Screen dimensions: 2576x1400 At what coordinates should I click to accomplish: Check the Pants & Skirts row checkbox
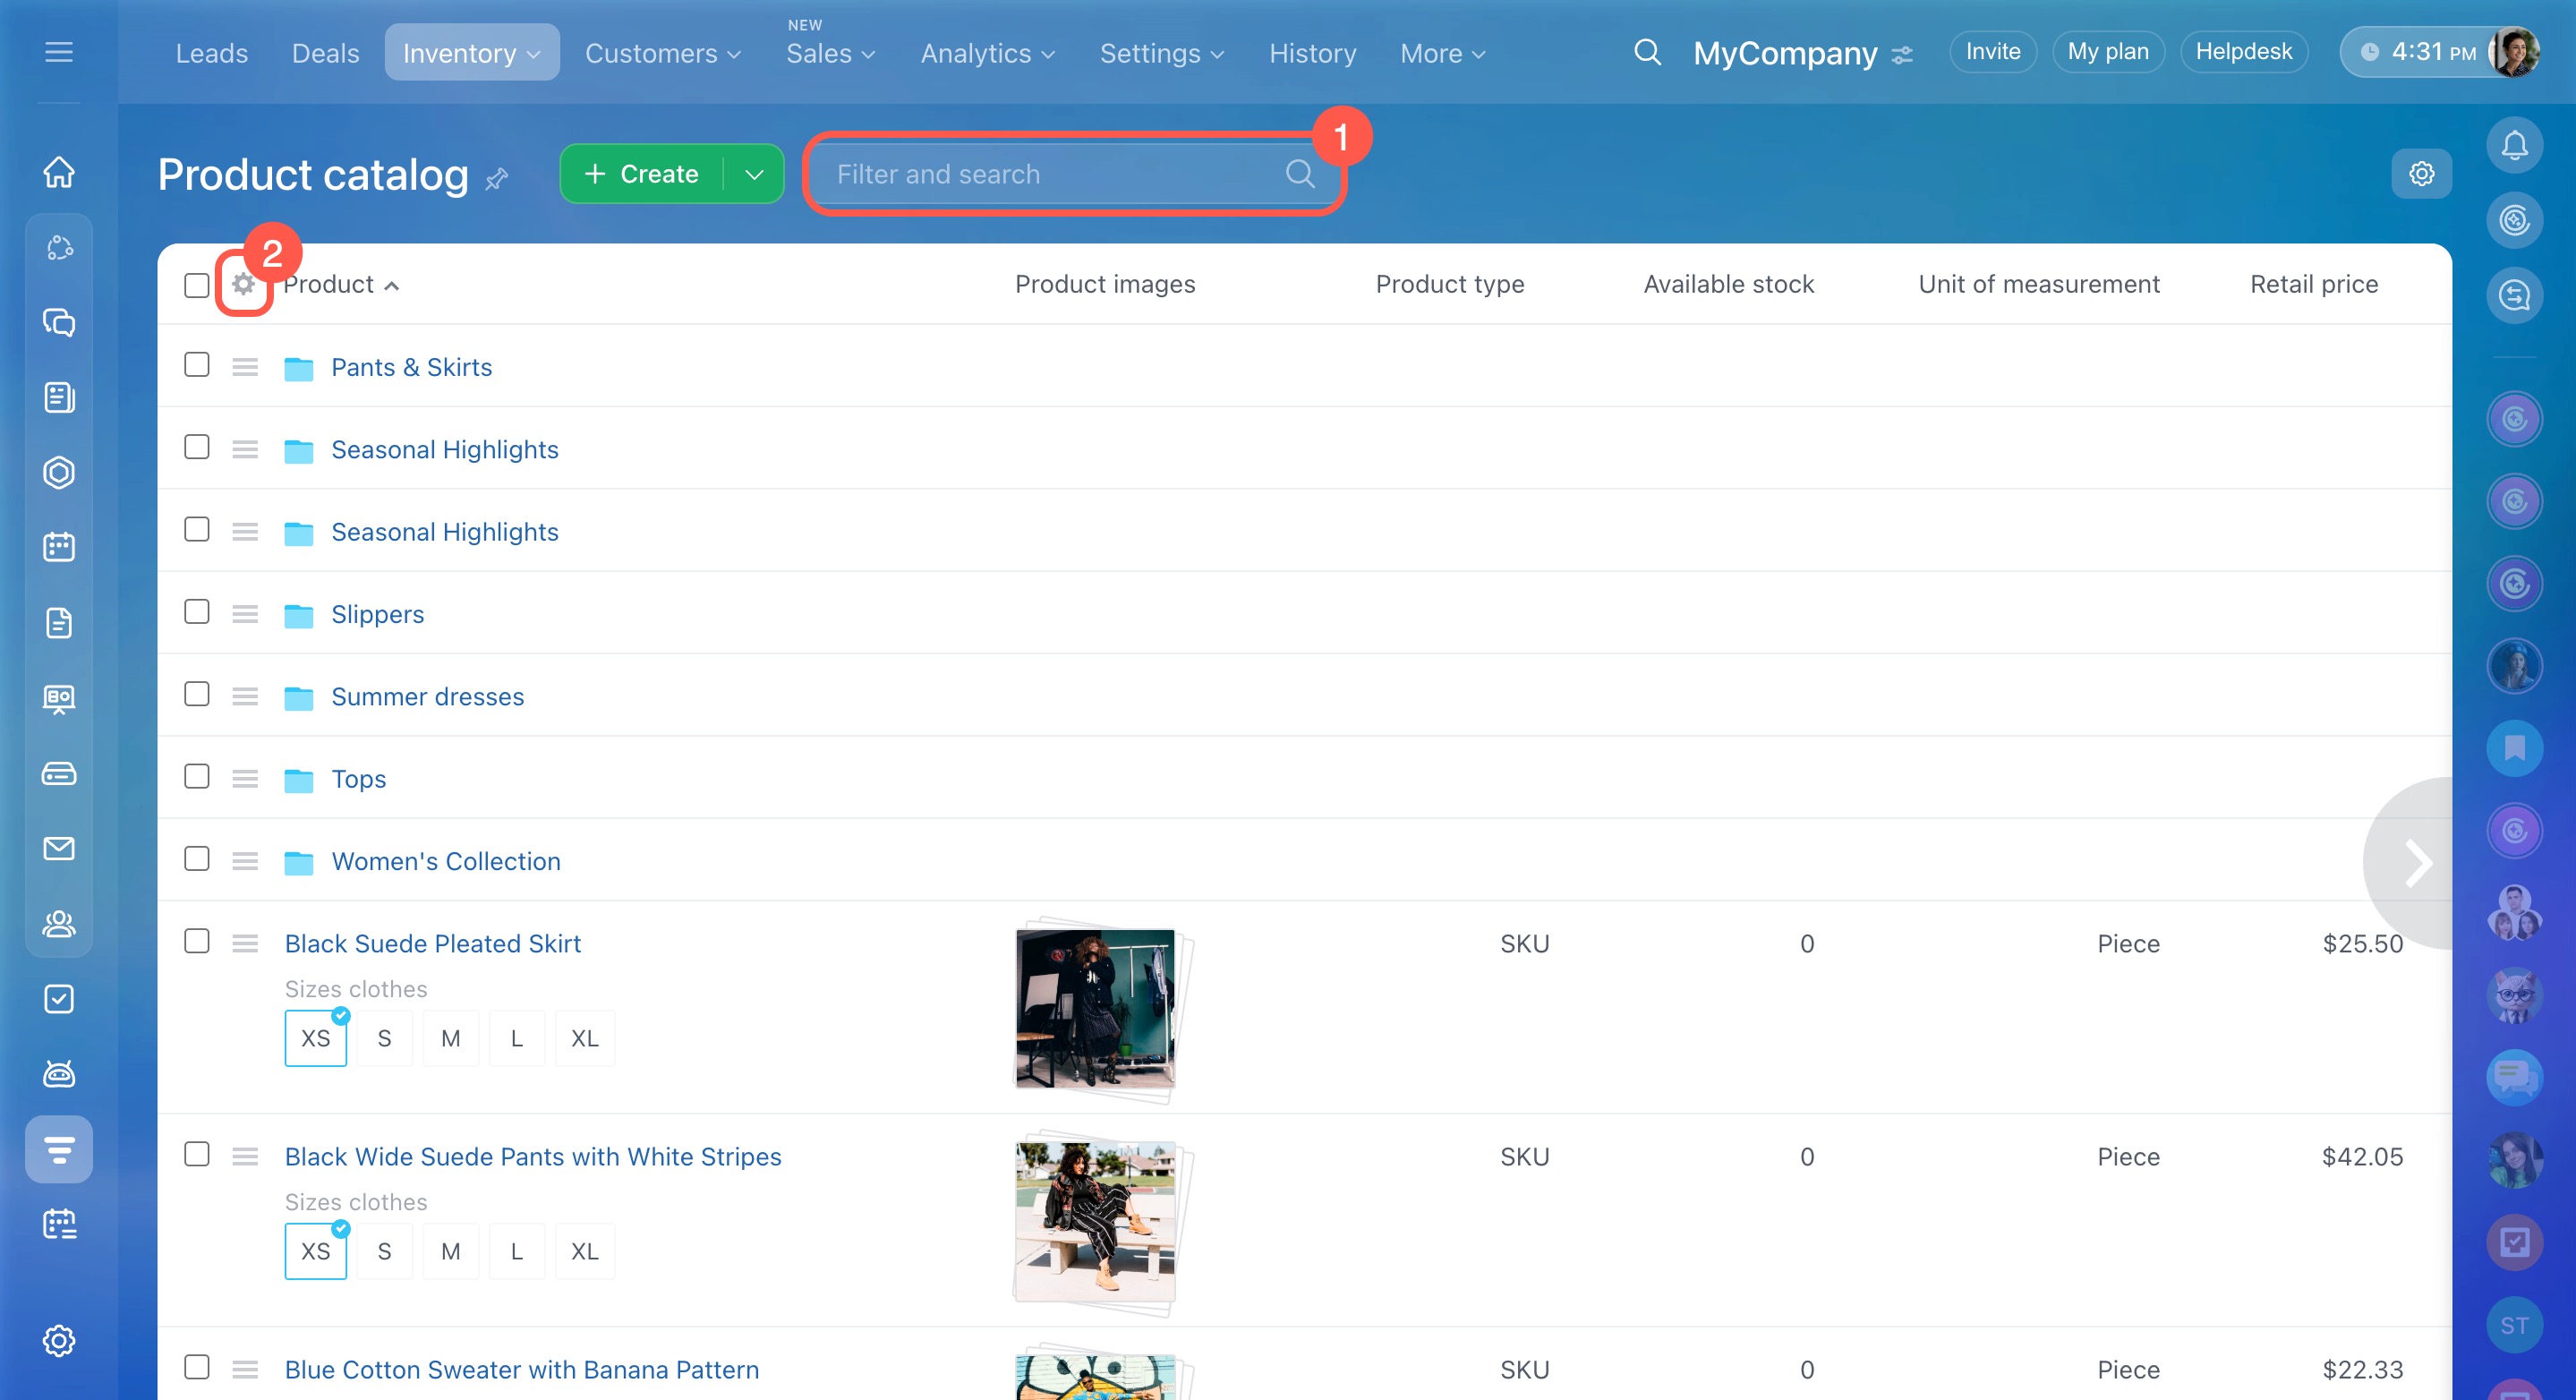click(x=197, y=365)
